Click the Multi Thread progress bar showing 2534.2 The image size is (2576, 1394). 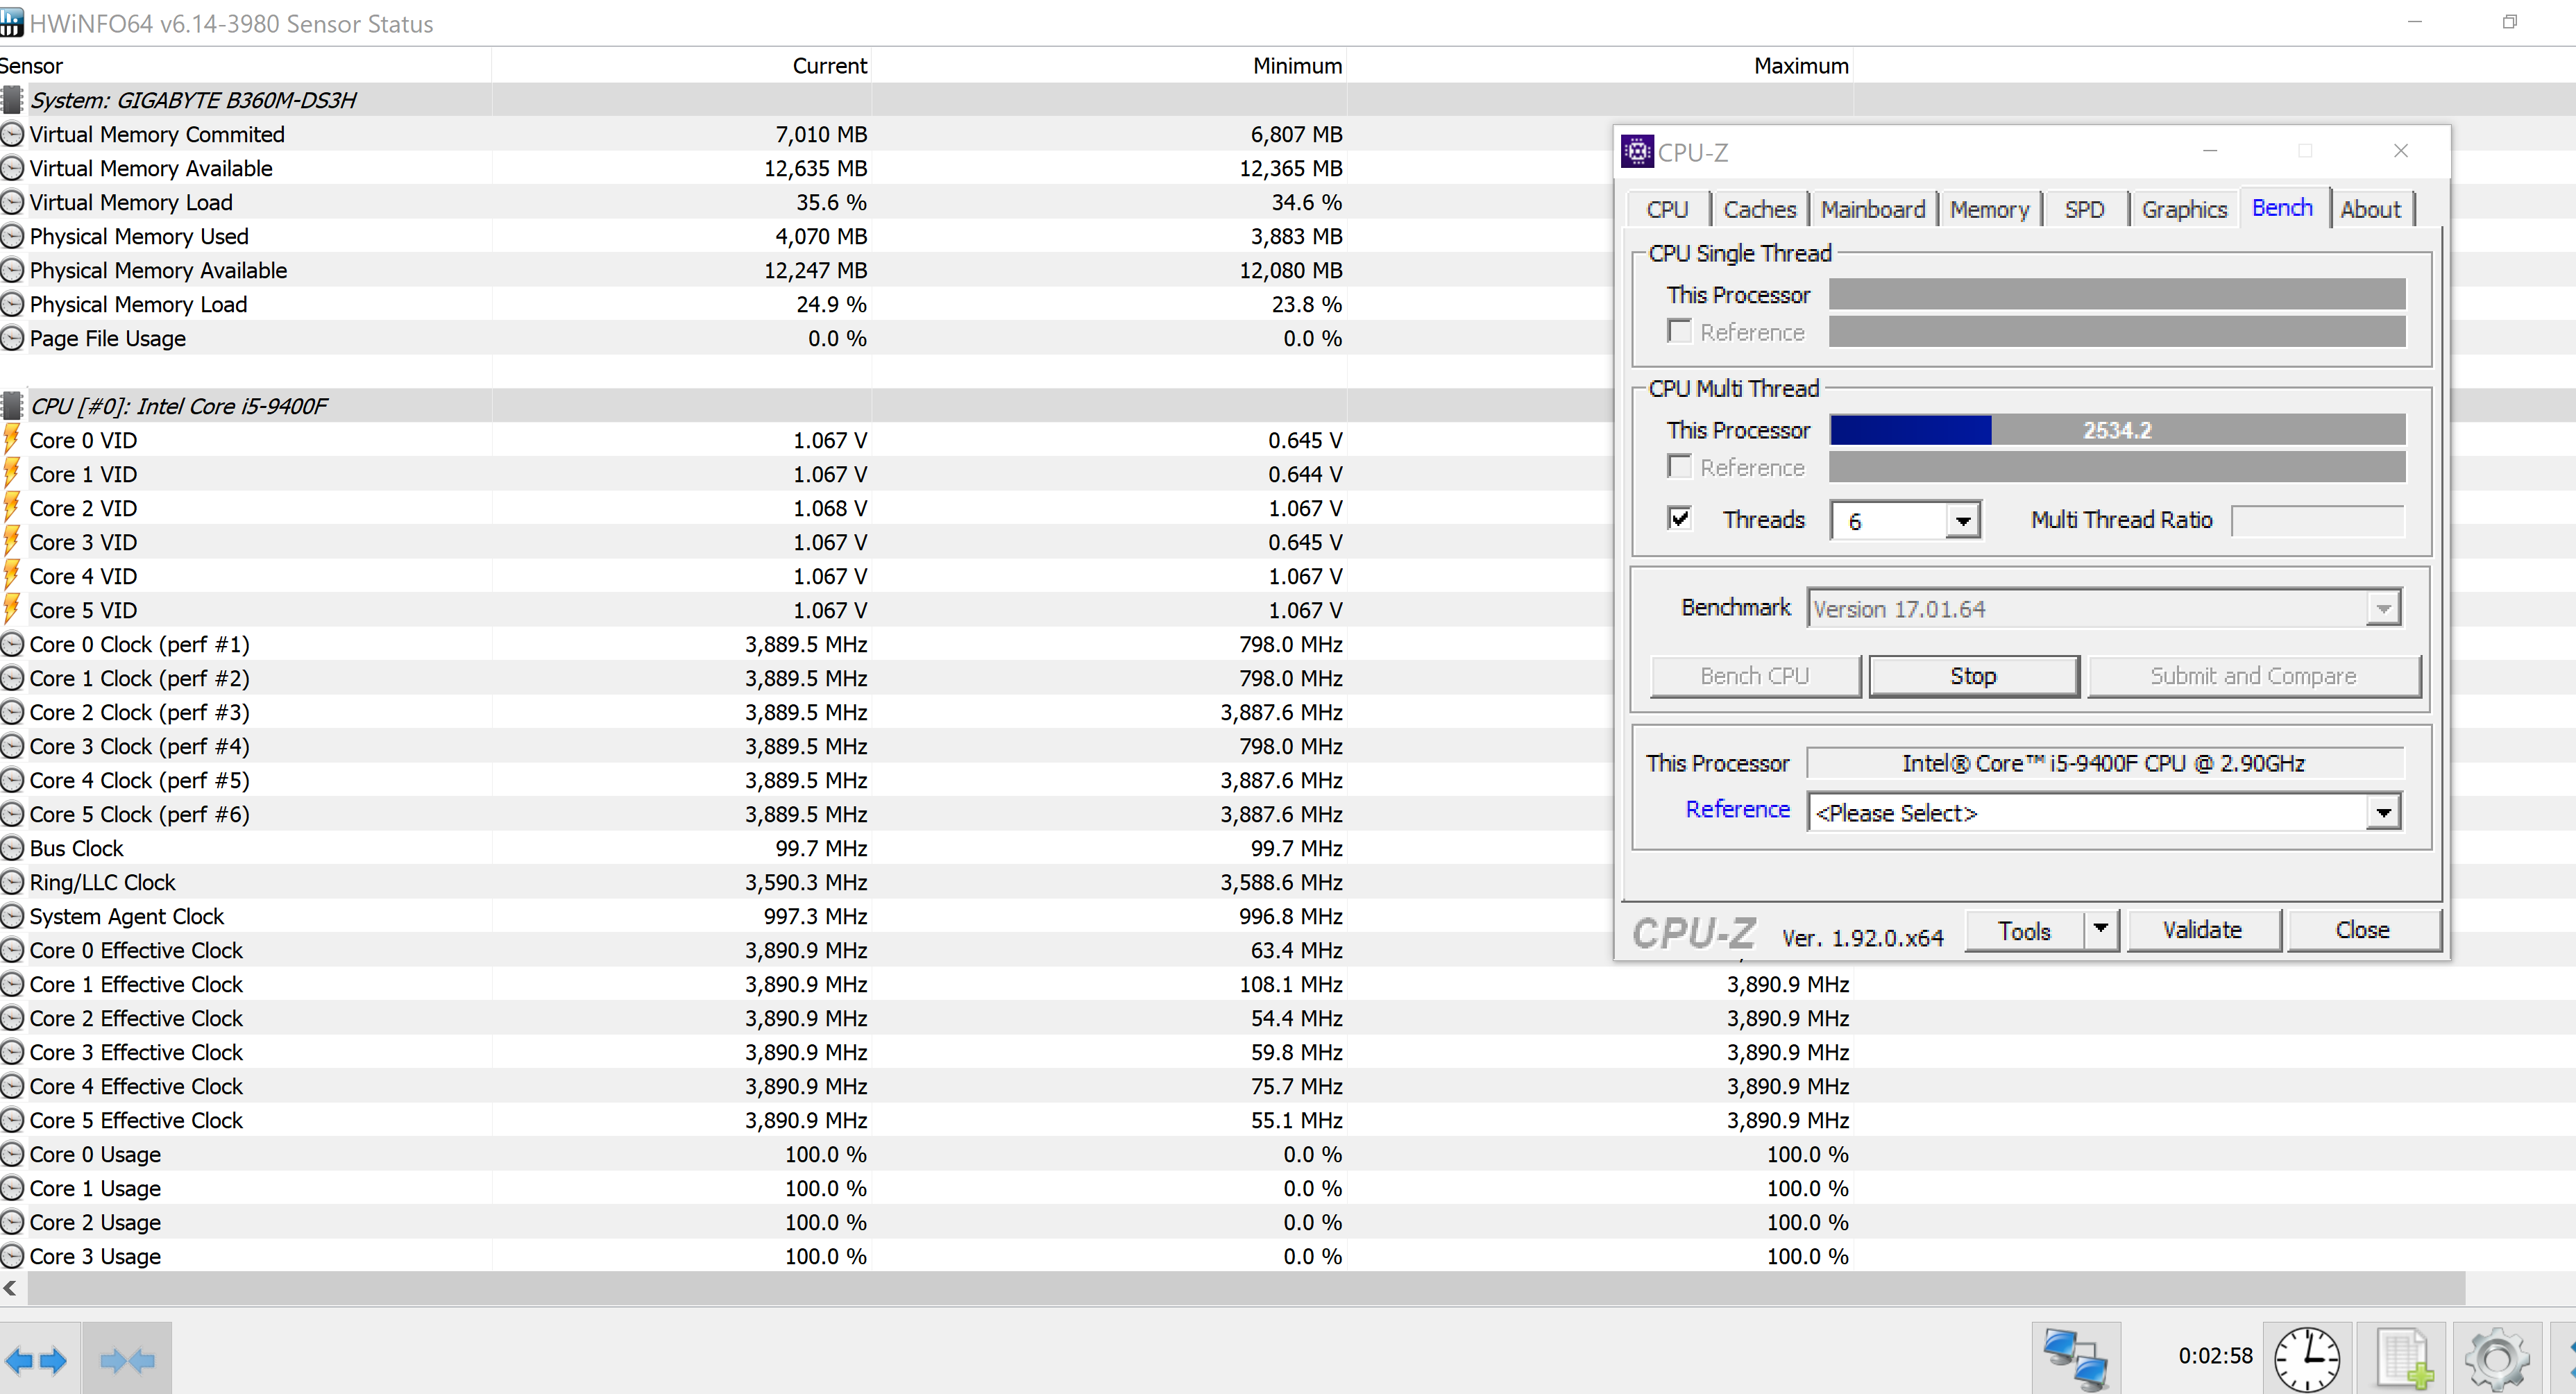[x=2117, y=430]
